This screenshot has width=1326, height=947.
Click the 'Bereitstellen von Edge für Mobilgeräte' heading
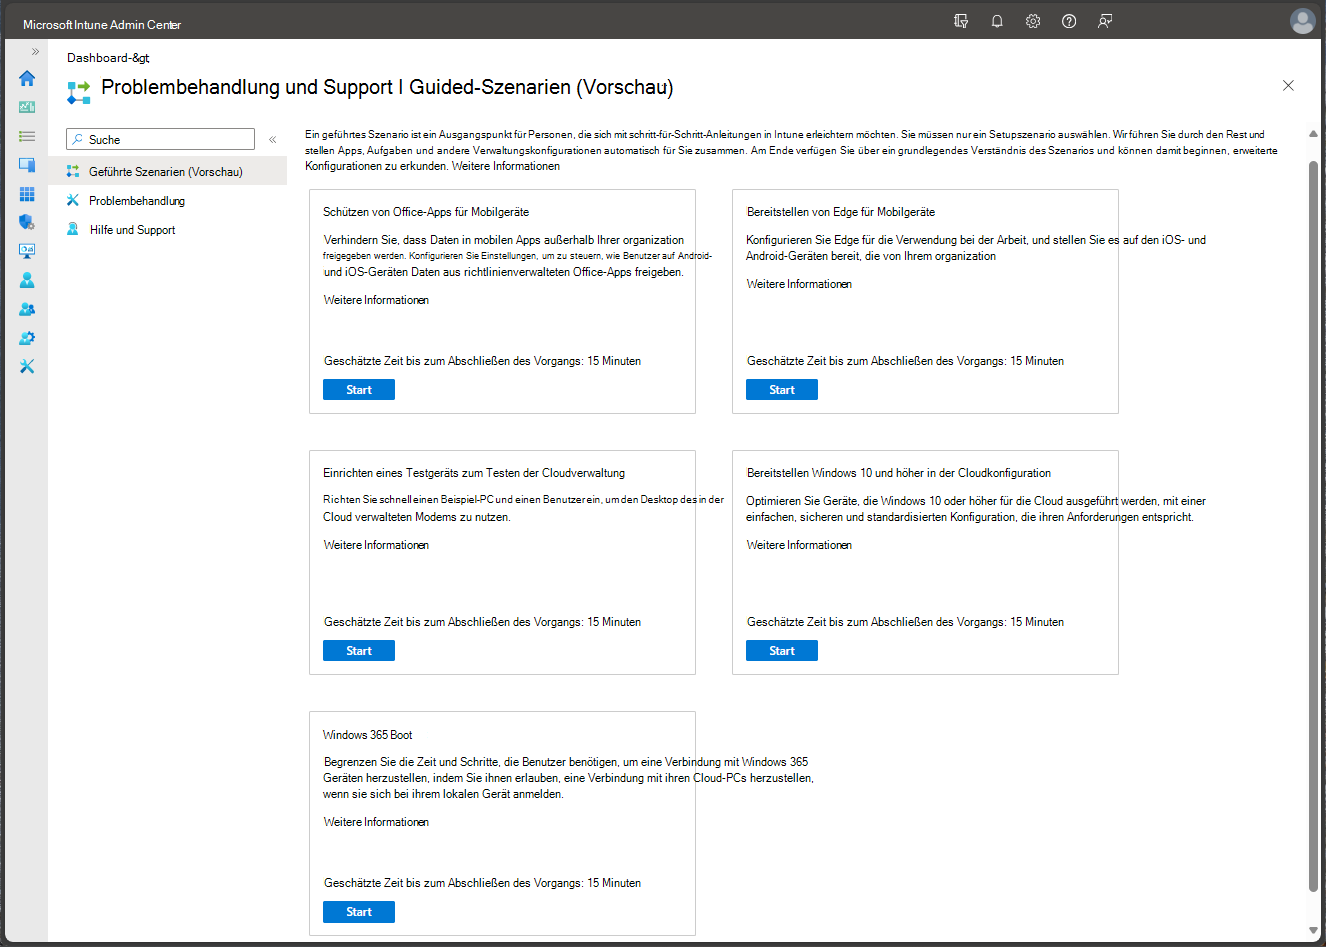[841, 212]
